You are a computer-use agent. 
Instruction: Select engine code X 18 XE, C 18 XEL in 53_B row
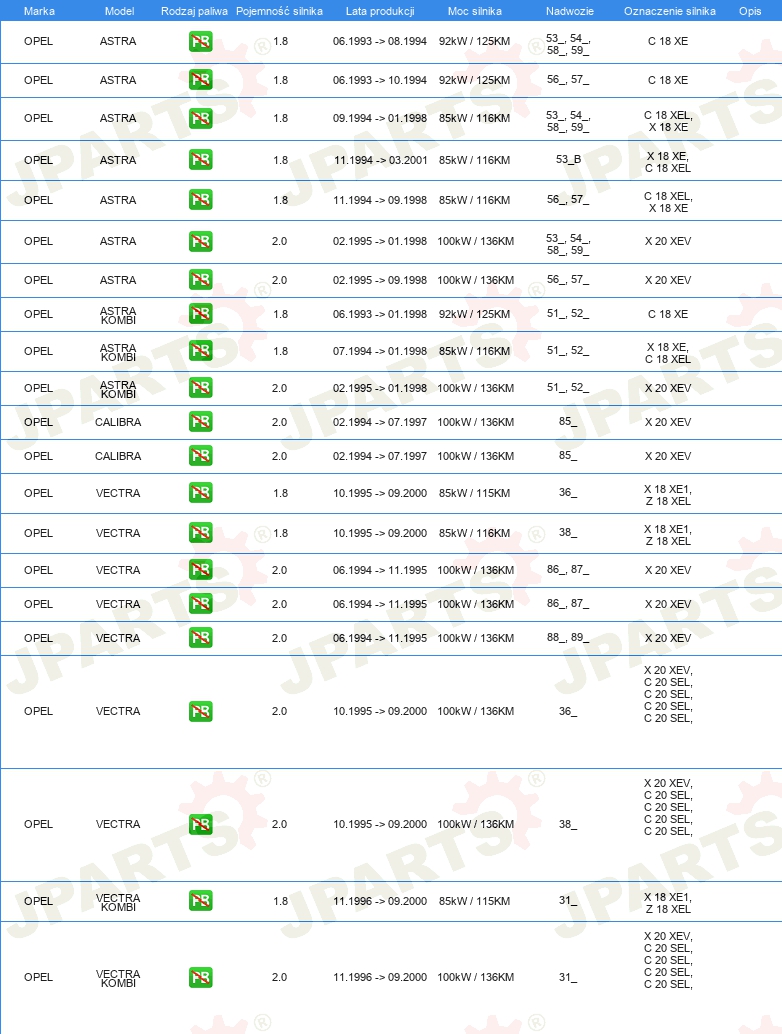(668, 162)
